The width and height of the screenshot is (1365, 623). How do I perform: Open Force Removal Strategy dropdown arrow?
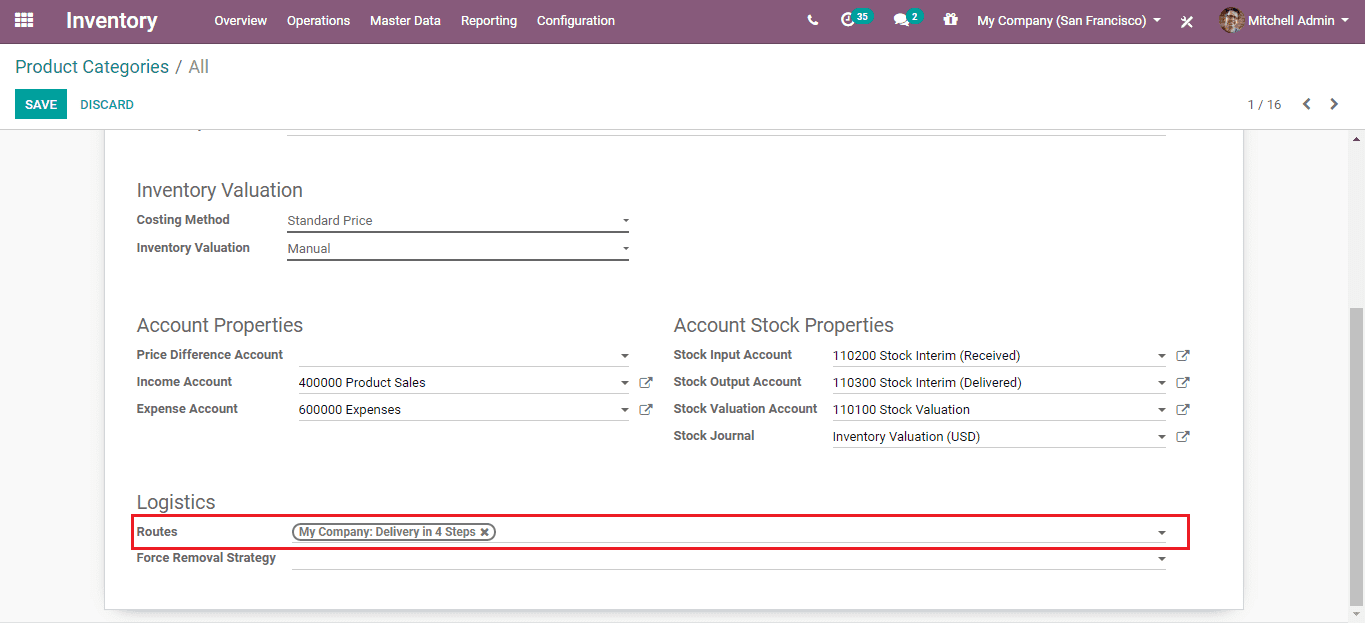click(1161, 559)
